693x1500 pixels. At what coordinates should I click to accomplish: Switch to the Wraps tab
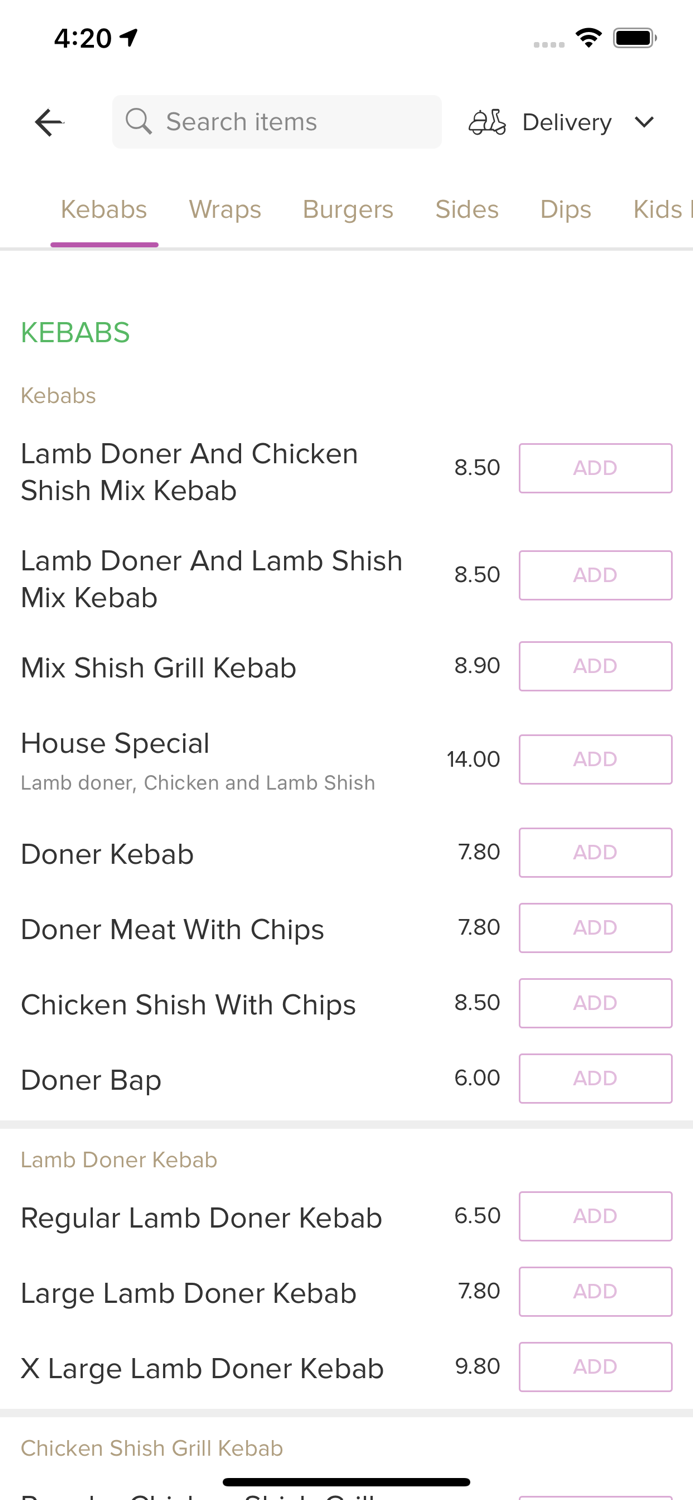tap(225, 209)
